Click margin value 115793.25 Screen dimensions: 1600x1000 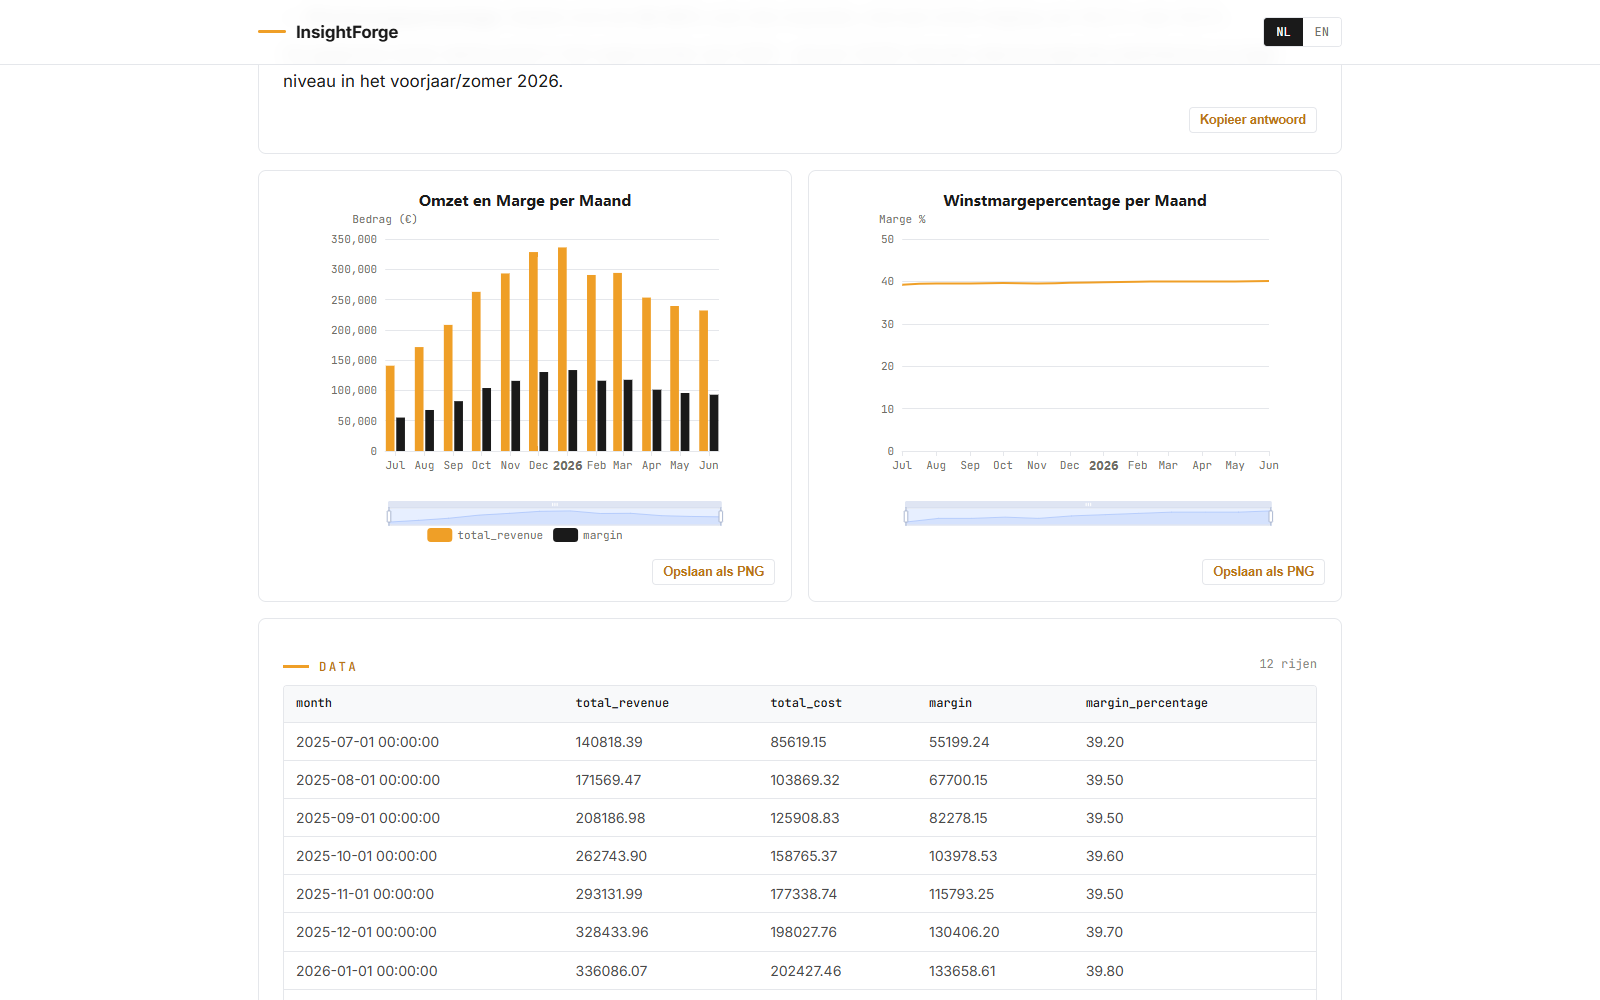click(961, 894)
